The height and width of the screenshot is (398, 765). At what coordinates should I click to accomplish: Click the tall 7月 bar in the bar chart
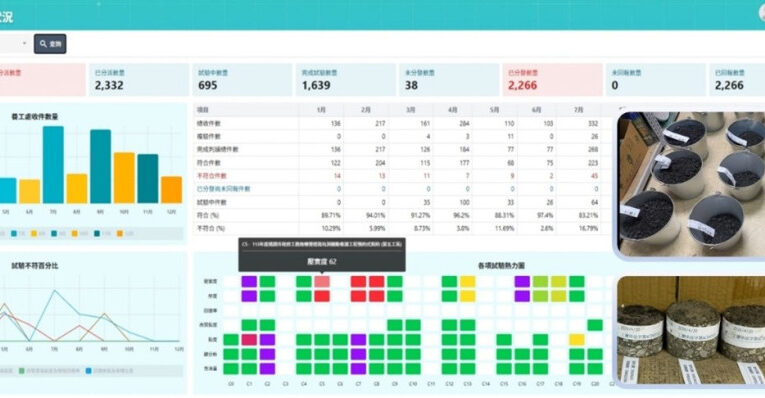[x=53, y=165]
